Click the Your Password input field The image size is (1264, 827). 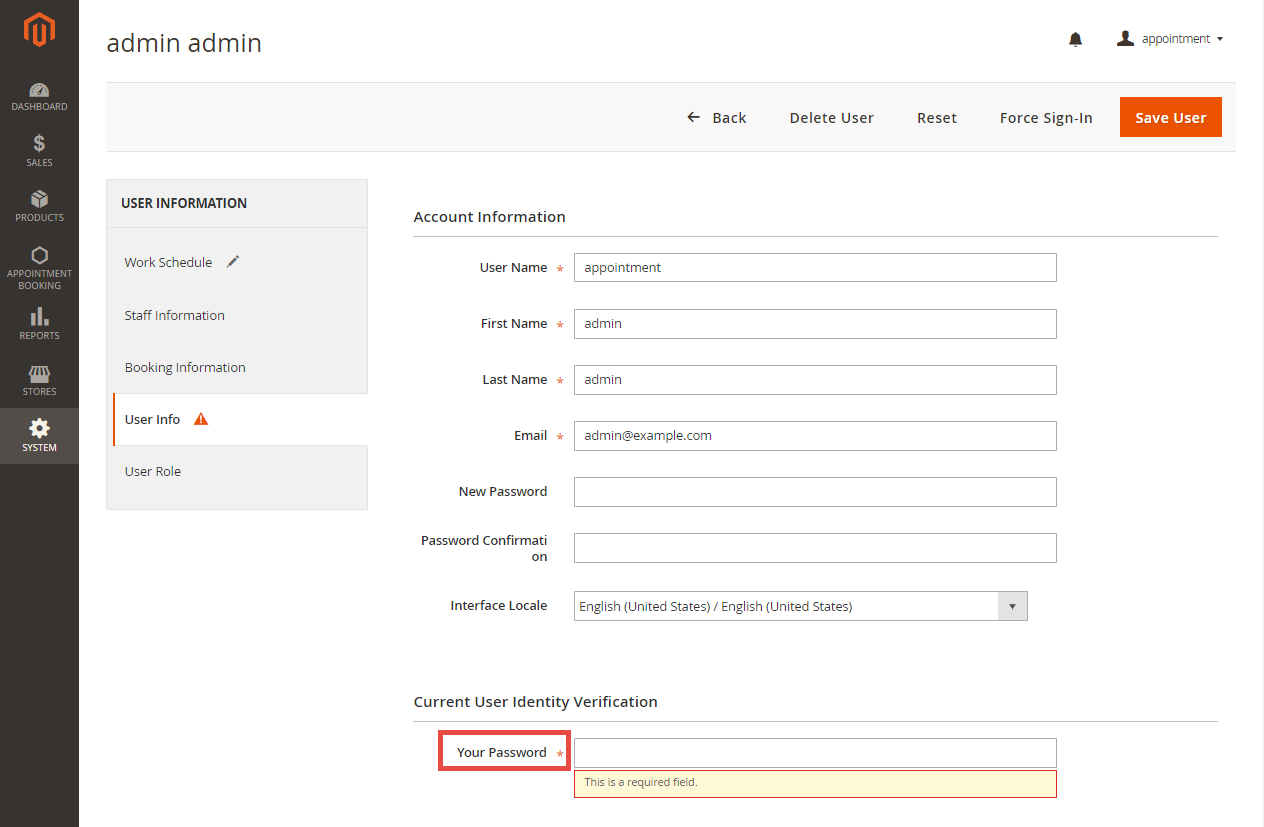click(x=814, y=753)
